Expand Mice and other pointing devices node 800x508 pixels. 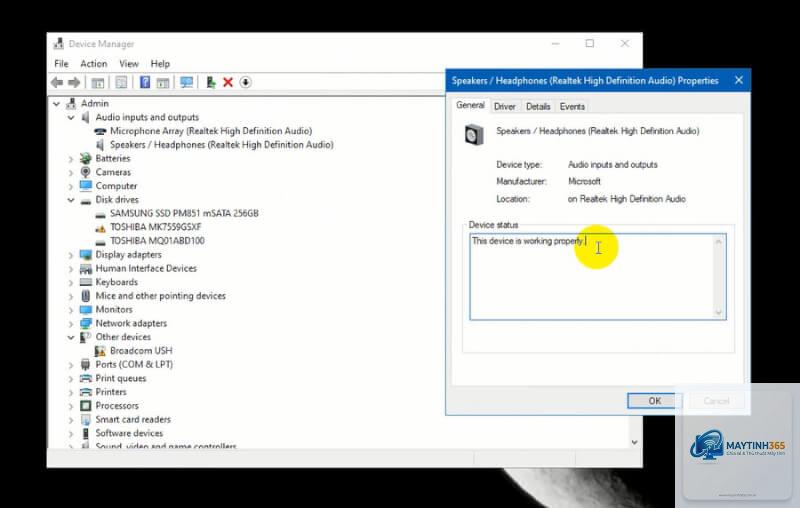[x=71, y=296]
